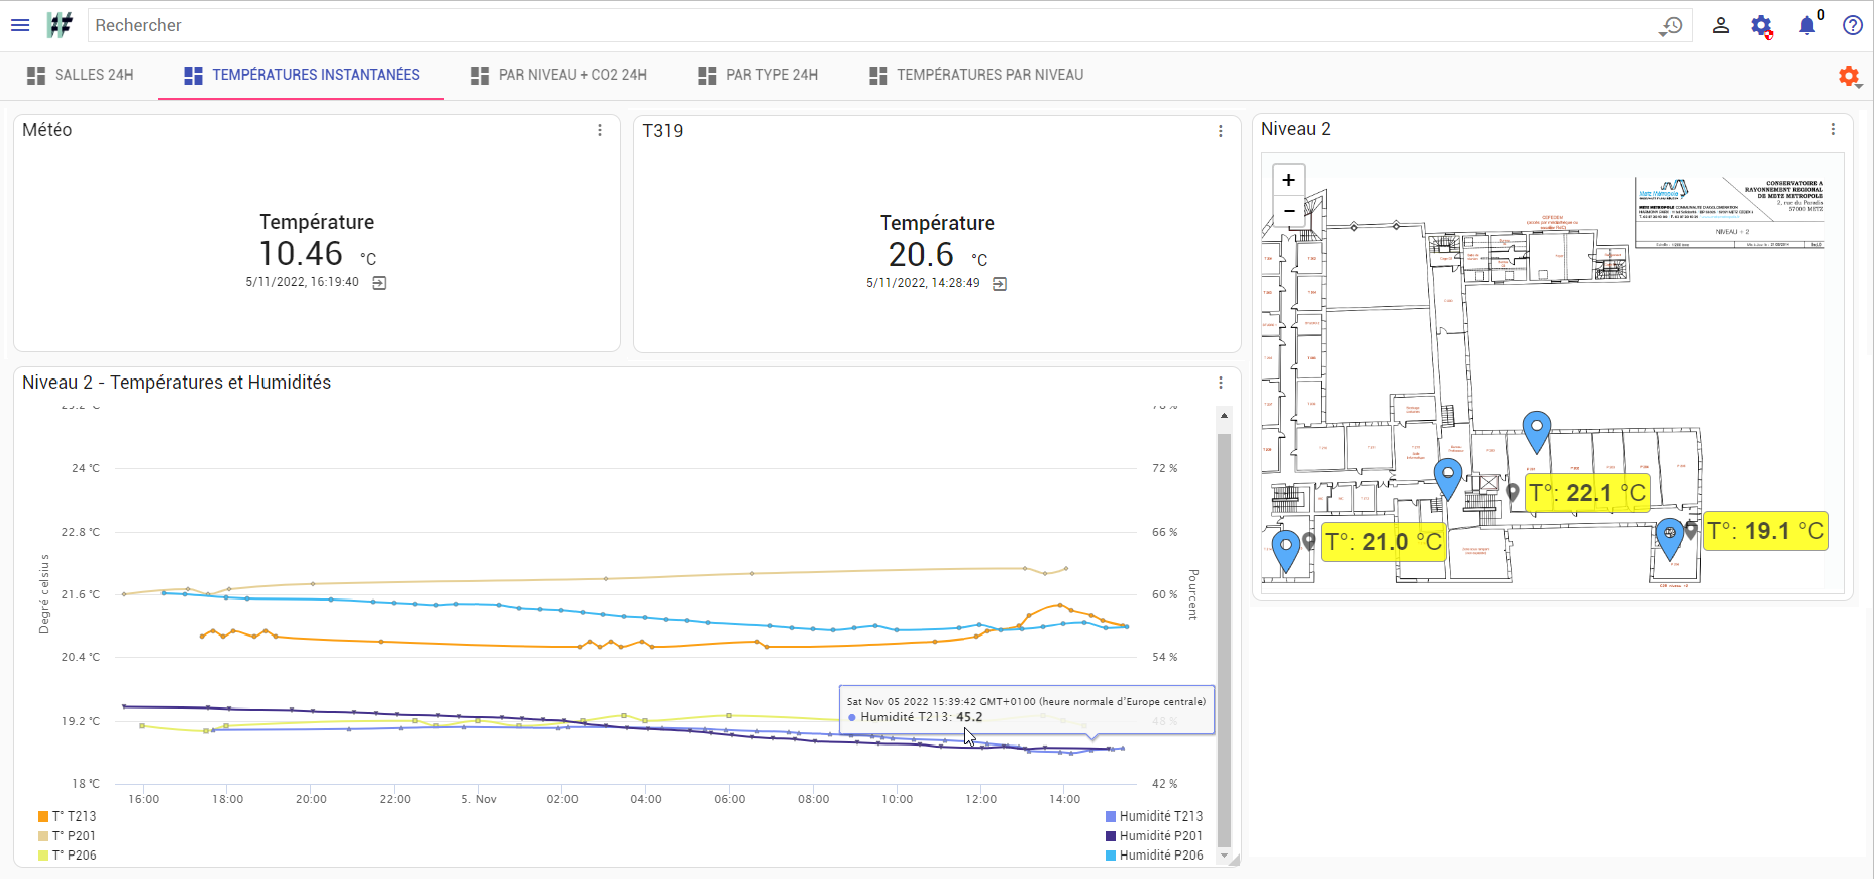Click chart scrollbar up arrow

[1224, 415]
